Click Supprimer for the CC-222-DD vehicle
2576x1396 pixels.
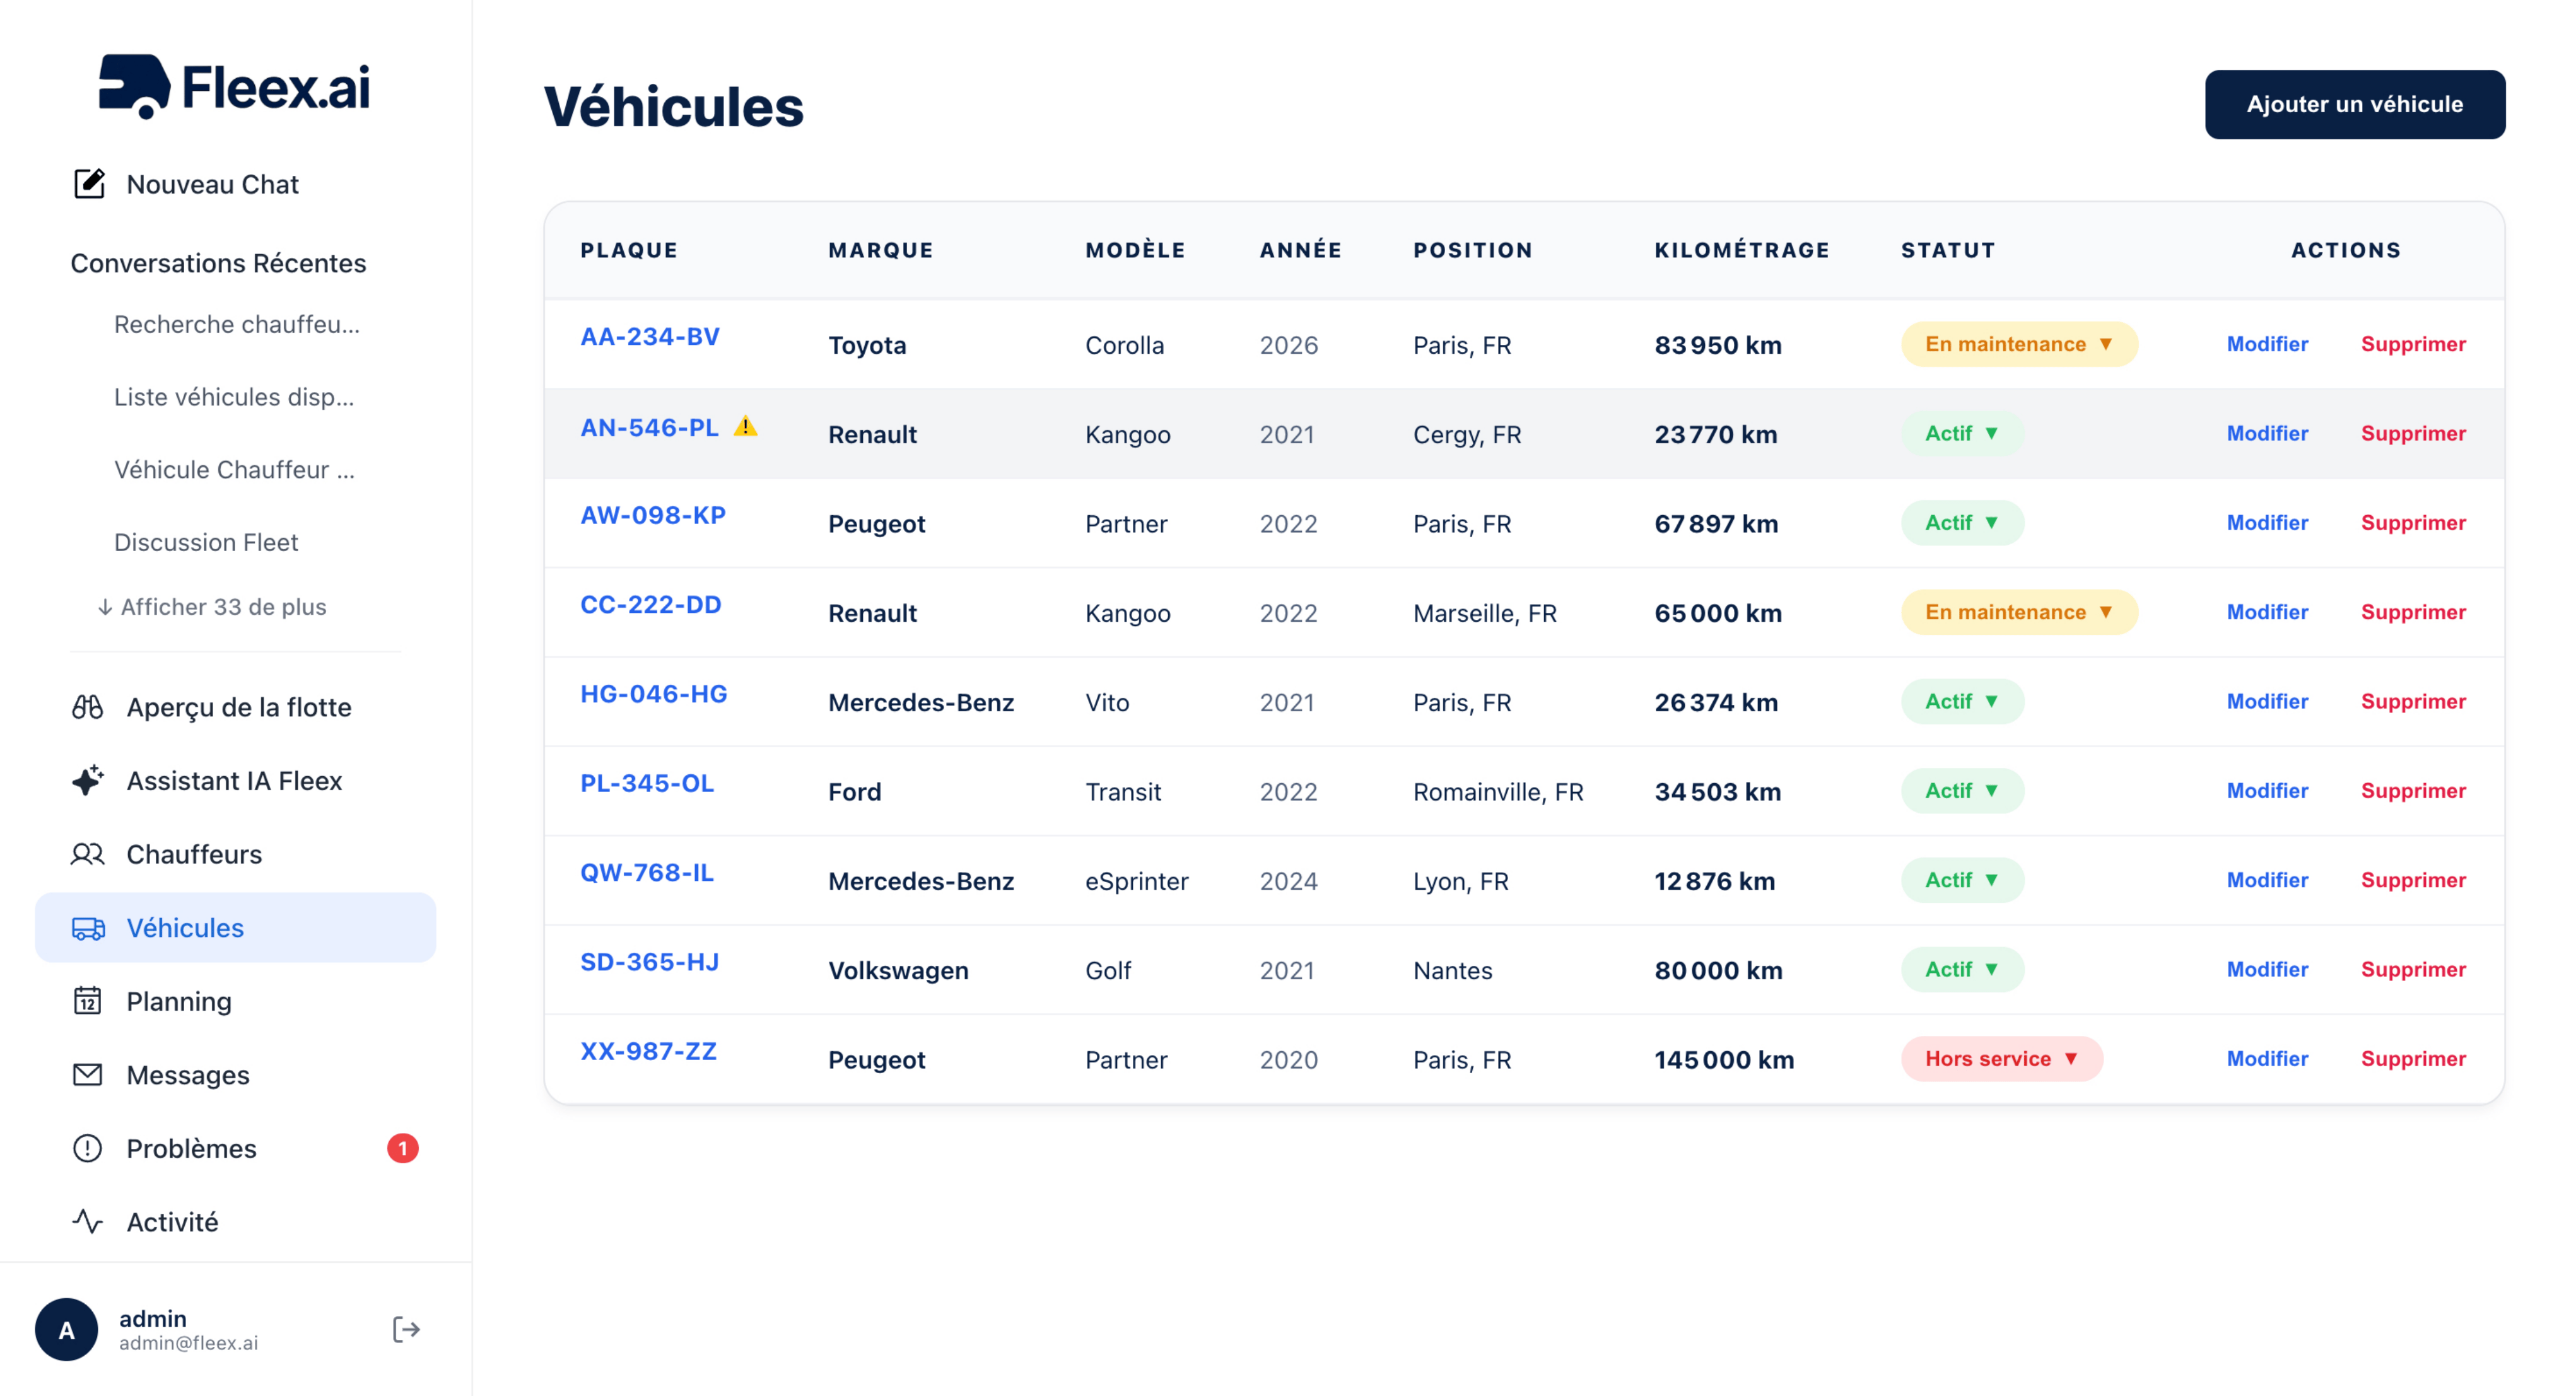[x=2412, y=612]
